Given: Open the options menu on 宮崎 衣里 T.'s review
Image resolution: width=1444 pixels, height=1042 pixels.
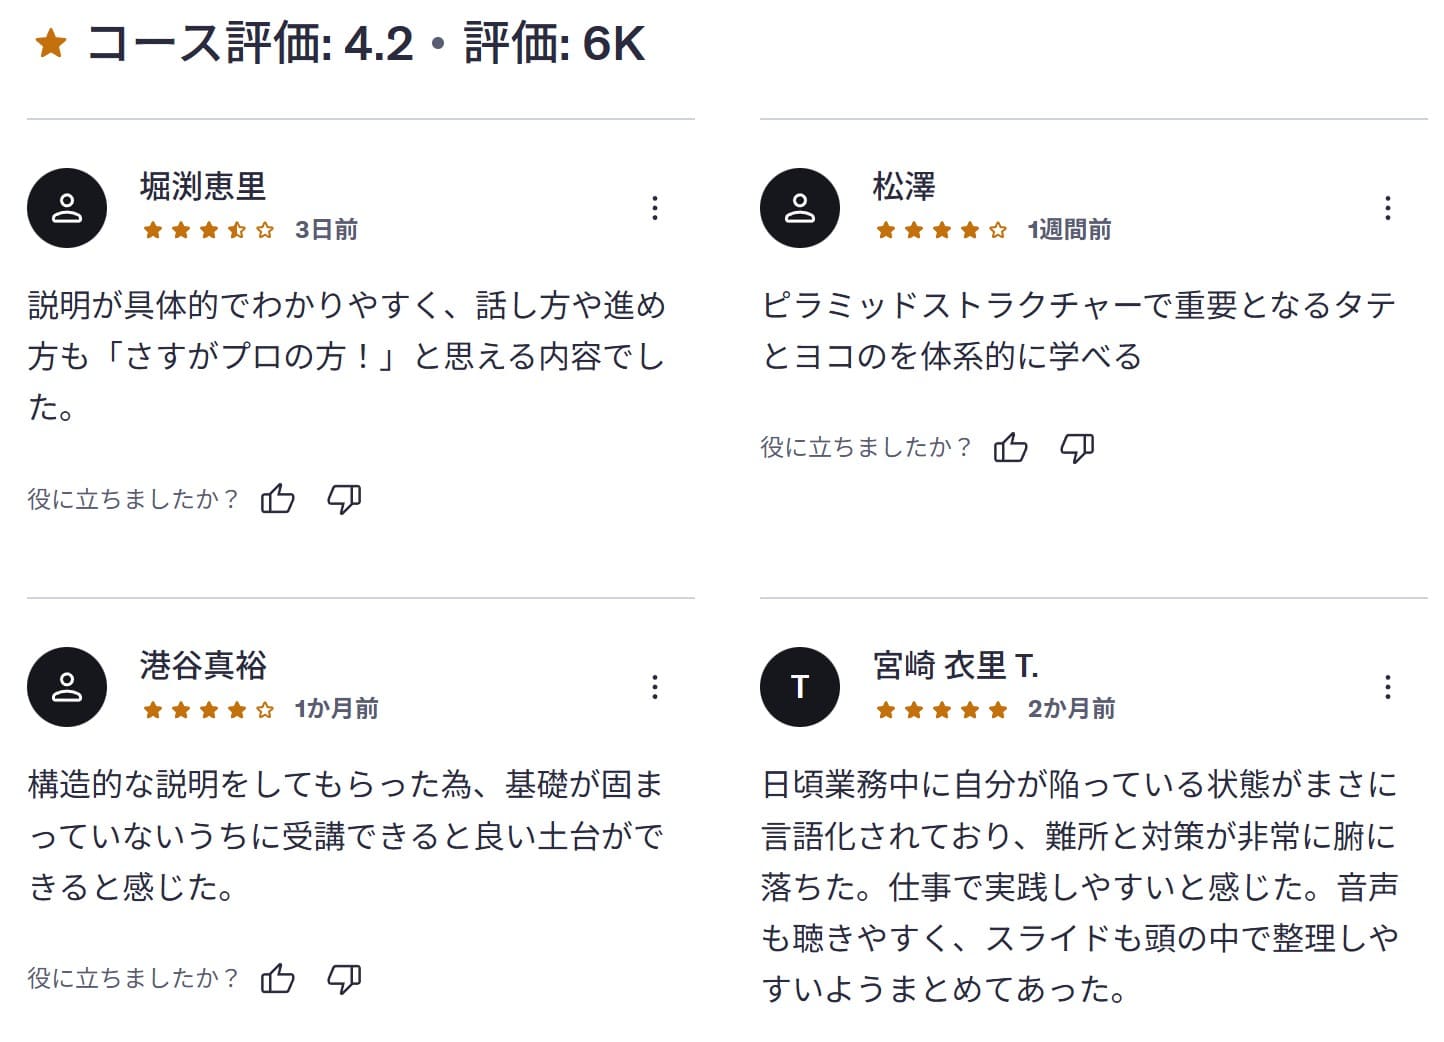Looking at the screenshot, I should click(1388, 687).
